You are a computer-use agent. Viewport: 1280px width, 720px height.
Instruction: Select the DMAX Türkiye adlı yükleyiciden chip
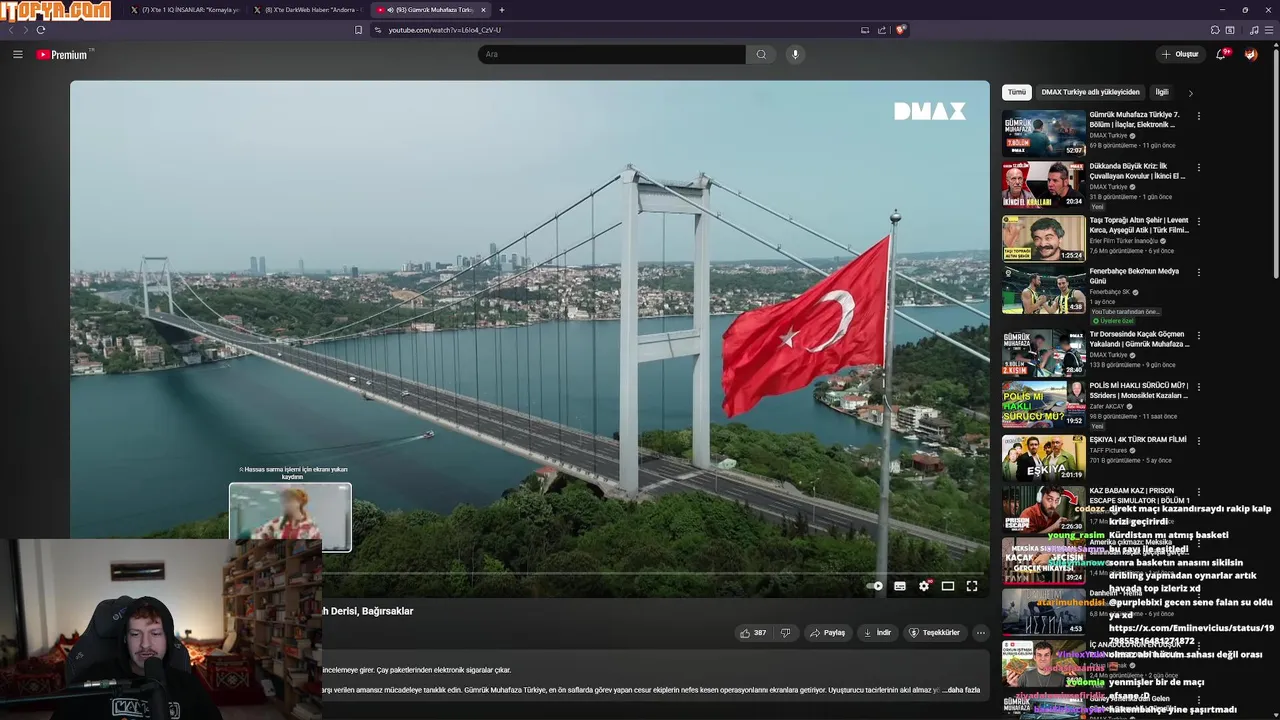point(1090,92)
